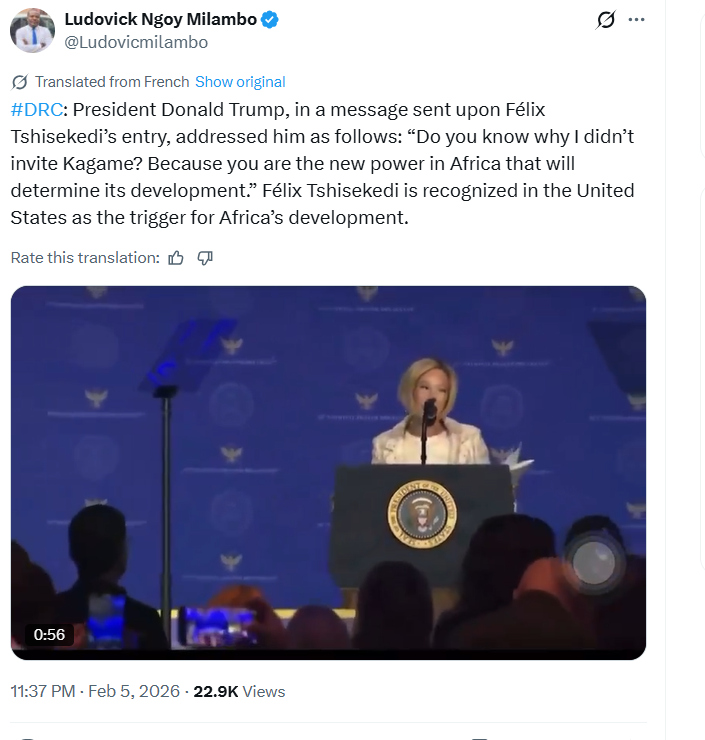Click the 'Rate this translation:' label
705x740 pixels.
pyautogui.click(x=85, y=258)
